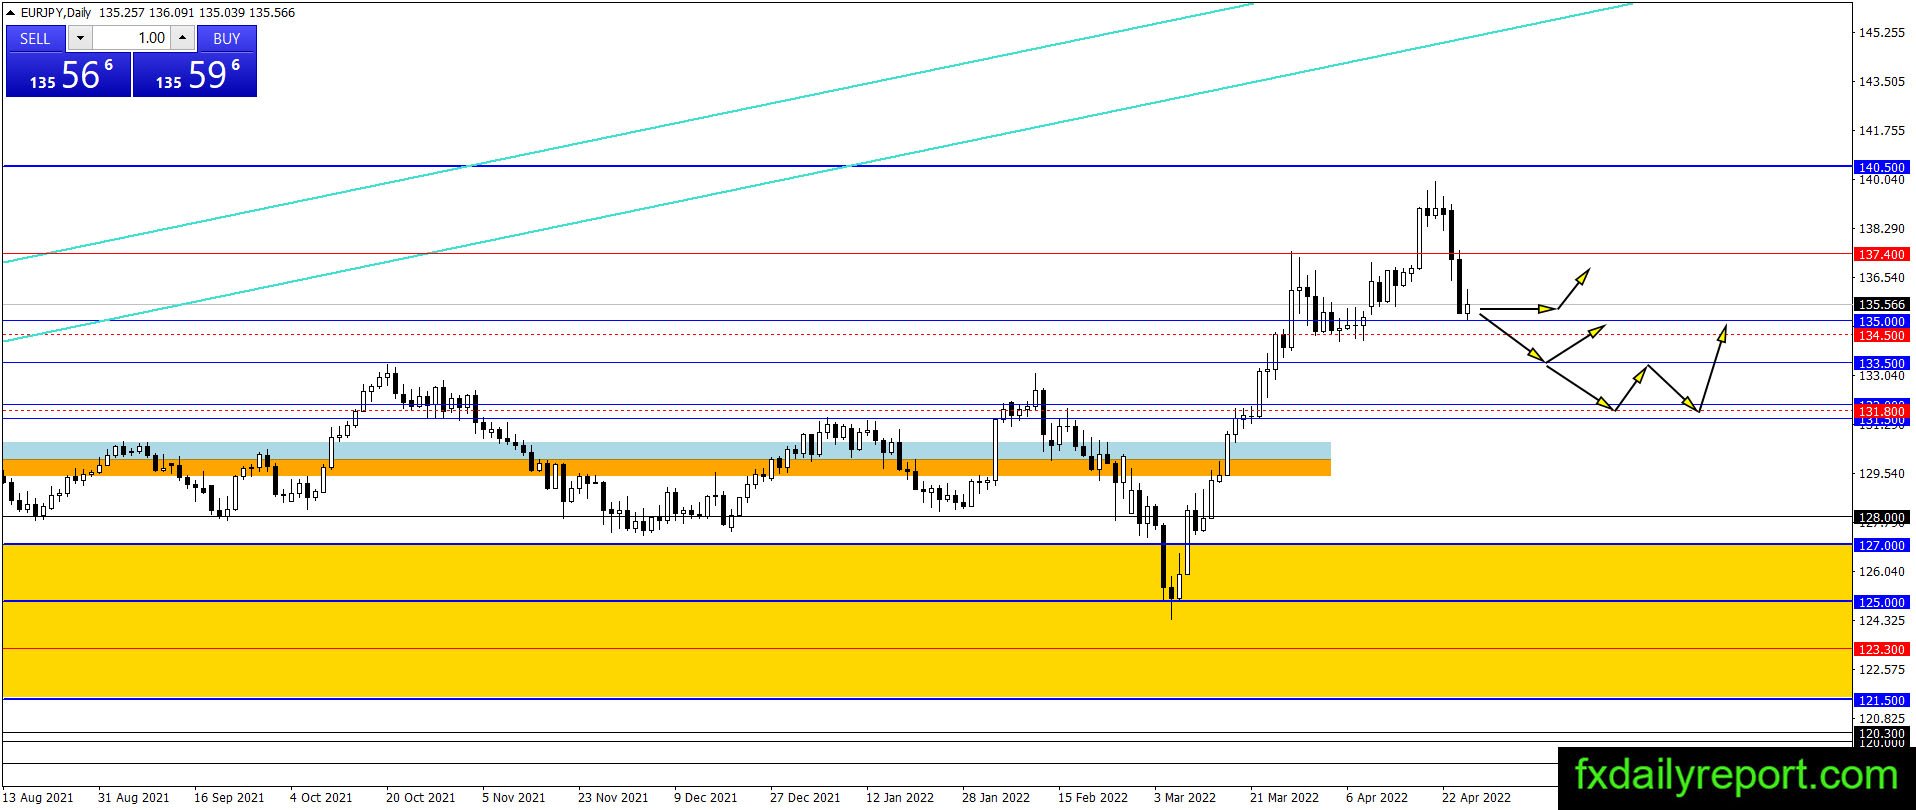This screenshot has height=810, width=1916.
Task: Click the 145.255 price scale value
Action: 1882,33
